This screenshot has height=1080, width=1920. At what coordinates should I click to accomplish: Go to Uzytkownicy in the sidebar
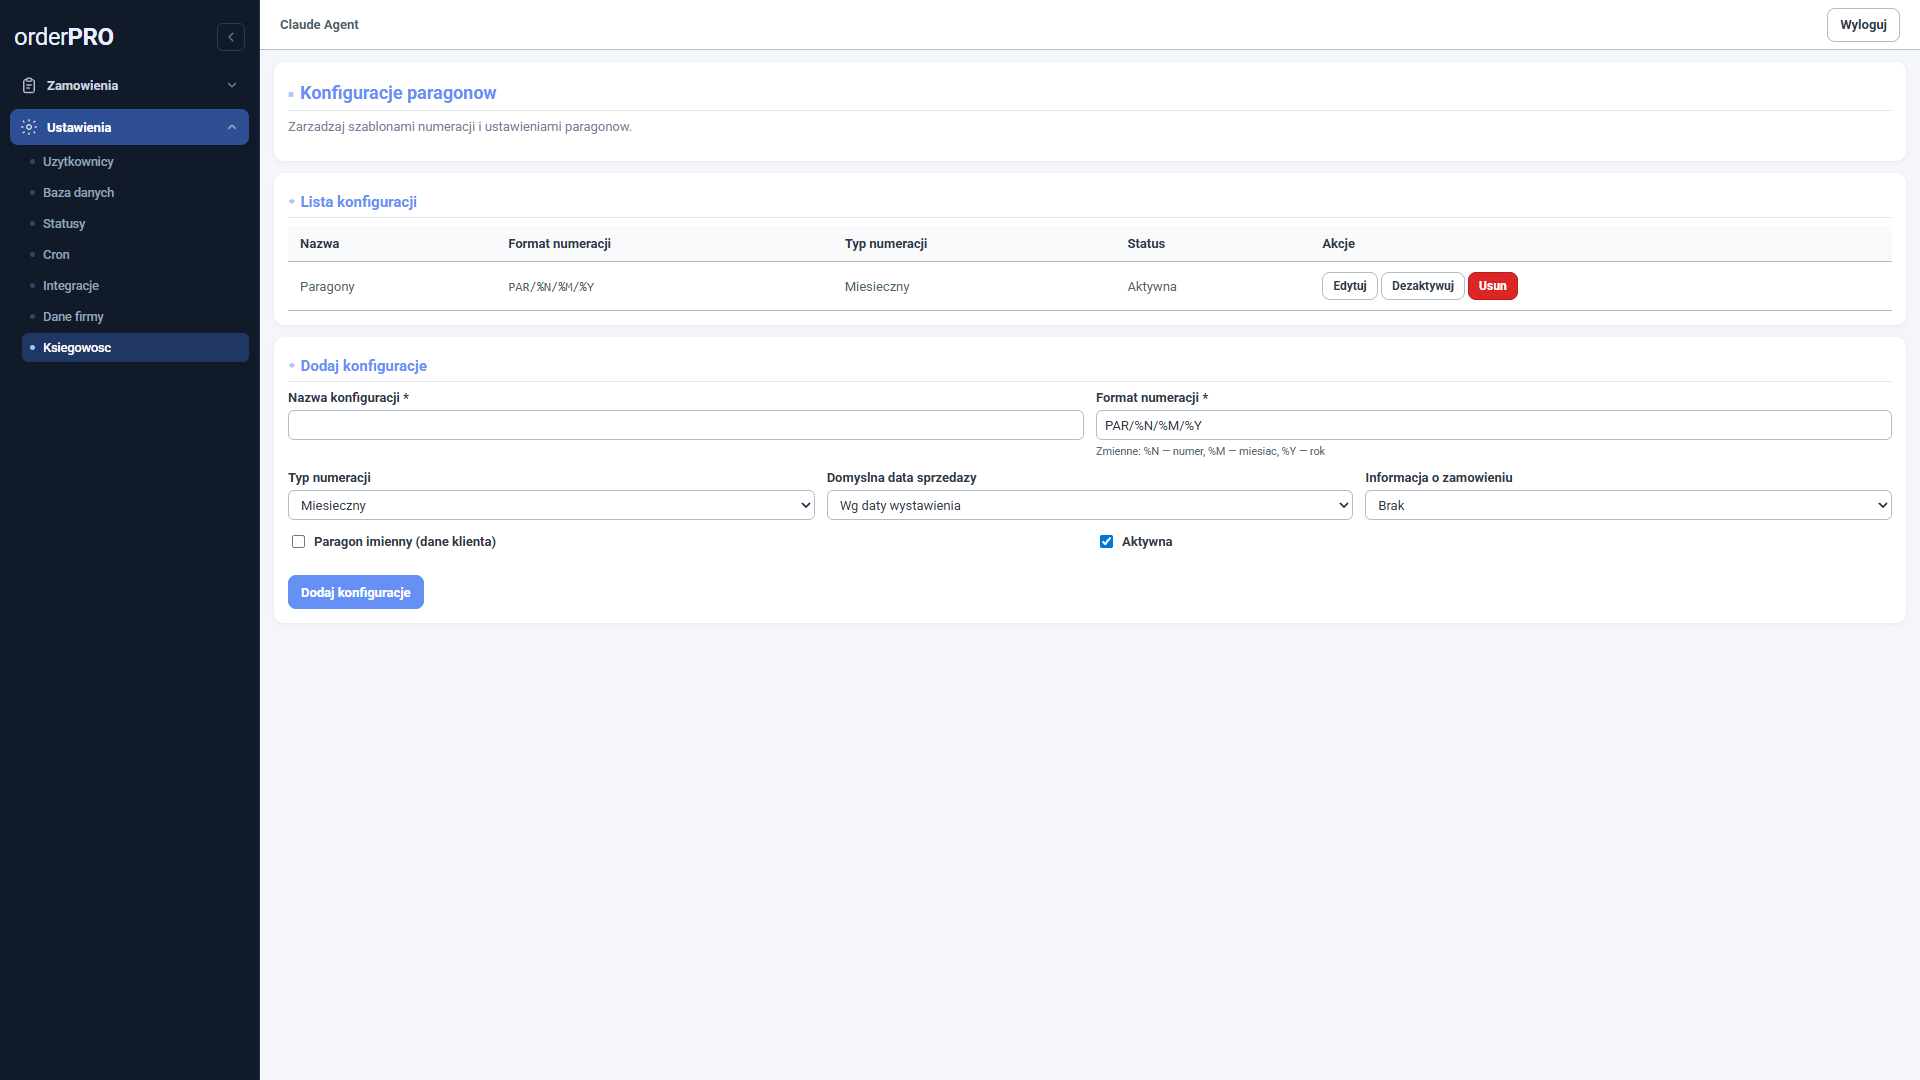coord(78,162)
